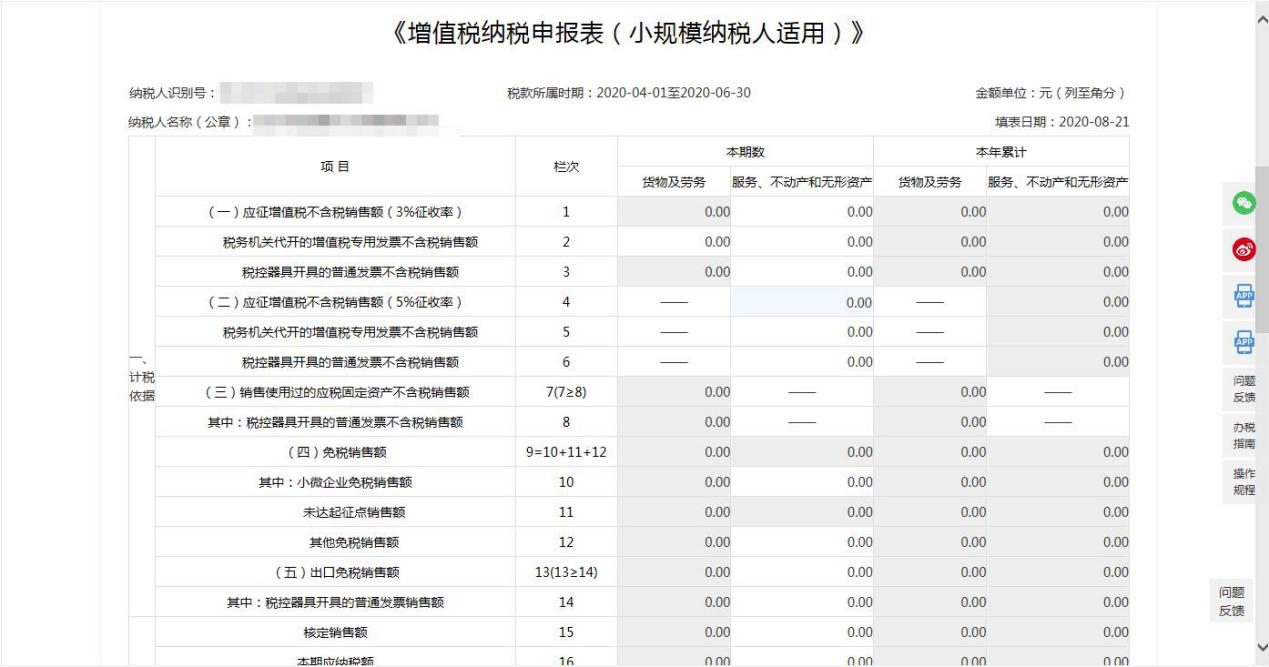Click the 9=10+11+12 row number cell

(566, 452)
